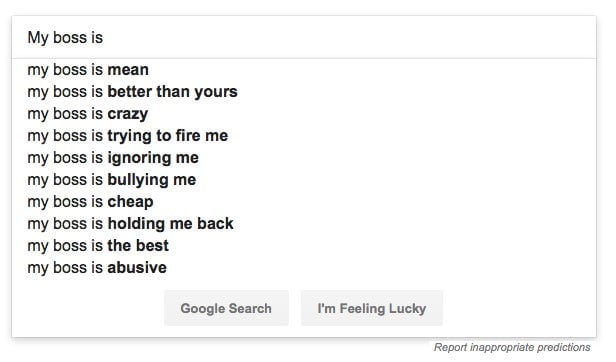
Task: Pick the 'my boss is crazy' suggestion
Action: 304,114
